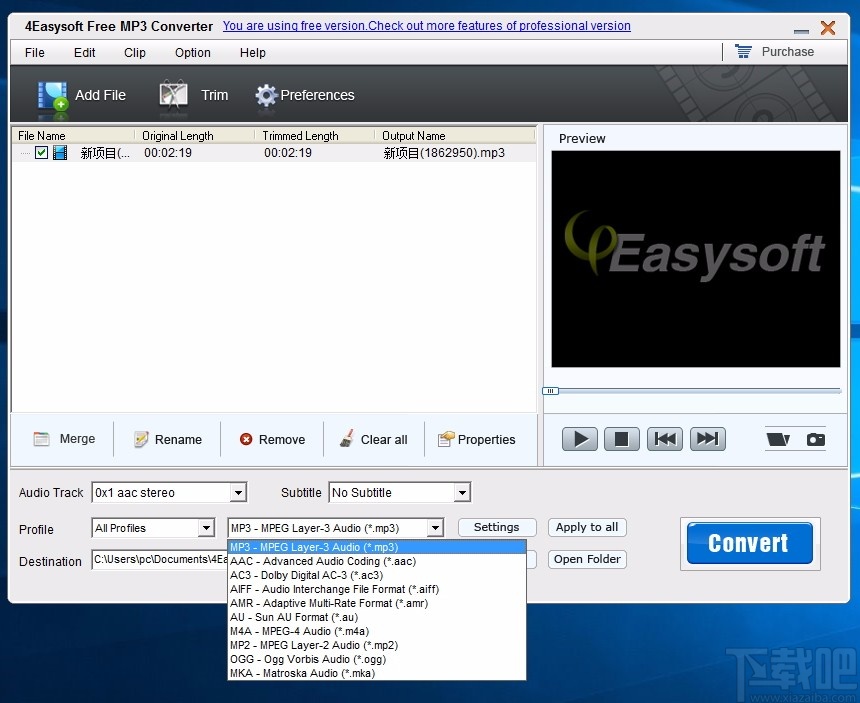This screenshot has height=703, width=860.
Task: Open the Audio Track dropdown
Action: tap(237, 492)
